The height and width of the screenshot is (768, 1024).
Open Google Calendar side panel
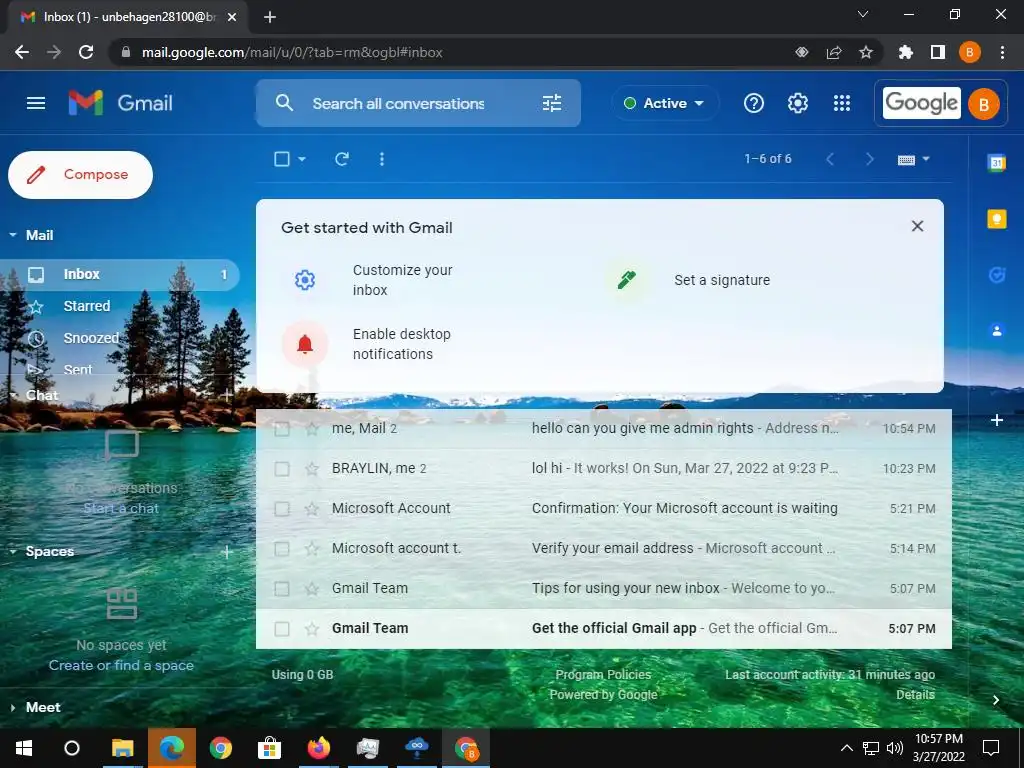[x=997, y=163]
